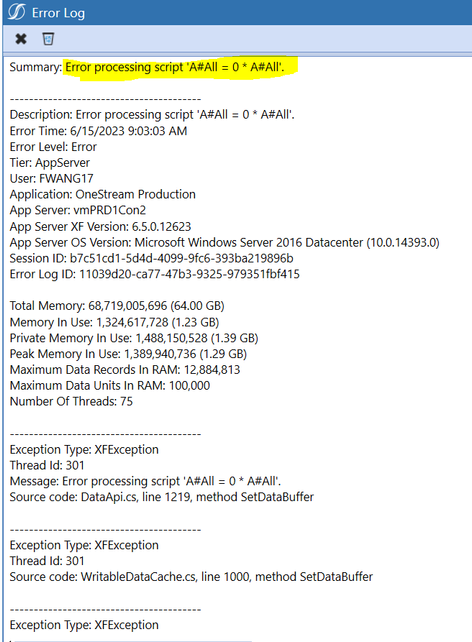Viewport: 472px width, 642px height.
Task: Click the Description error line
Action: point(152,115)
